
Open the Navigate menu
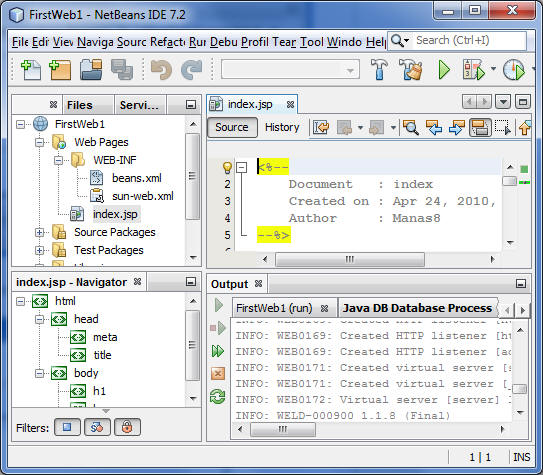pos(95,42)
